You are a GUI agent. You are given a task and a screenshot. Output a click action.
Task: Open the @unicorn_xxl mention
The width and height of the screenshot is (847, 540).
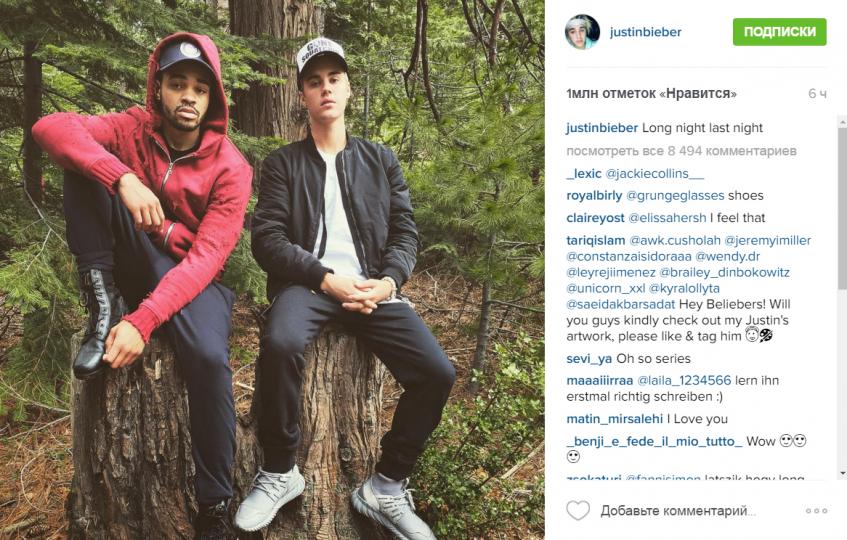pyautogui.click(x=606, y=288)
